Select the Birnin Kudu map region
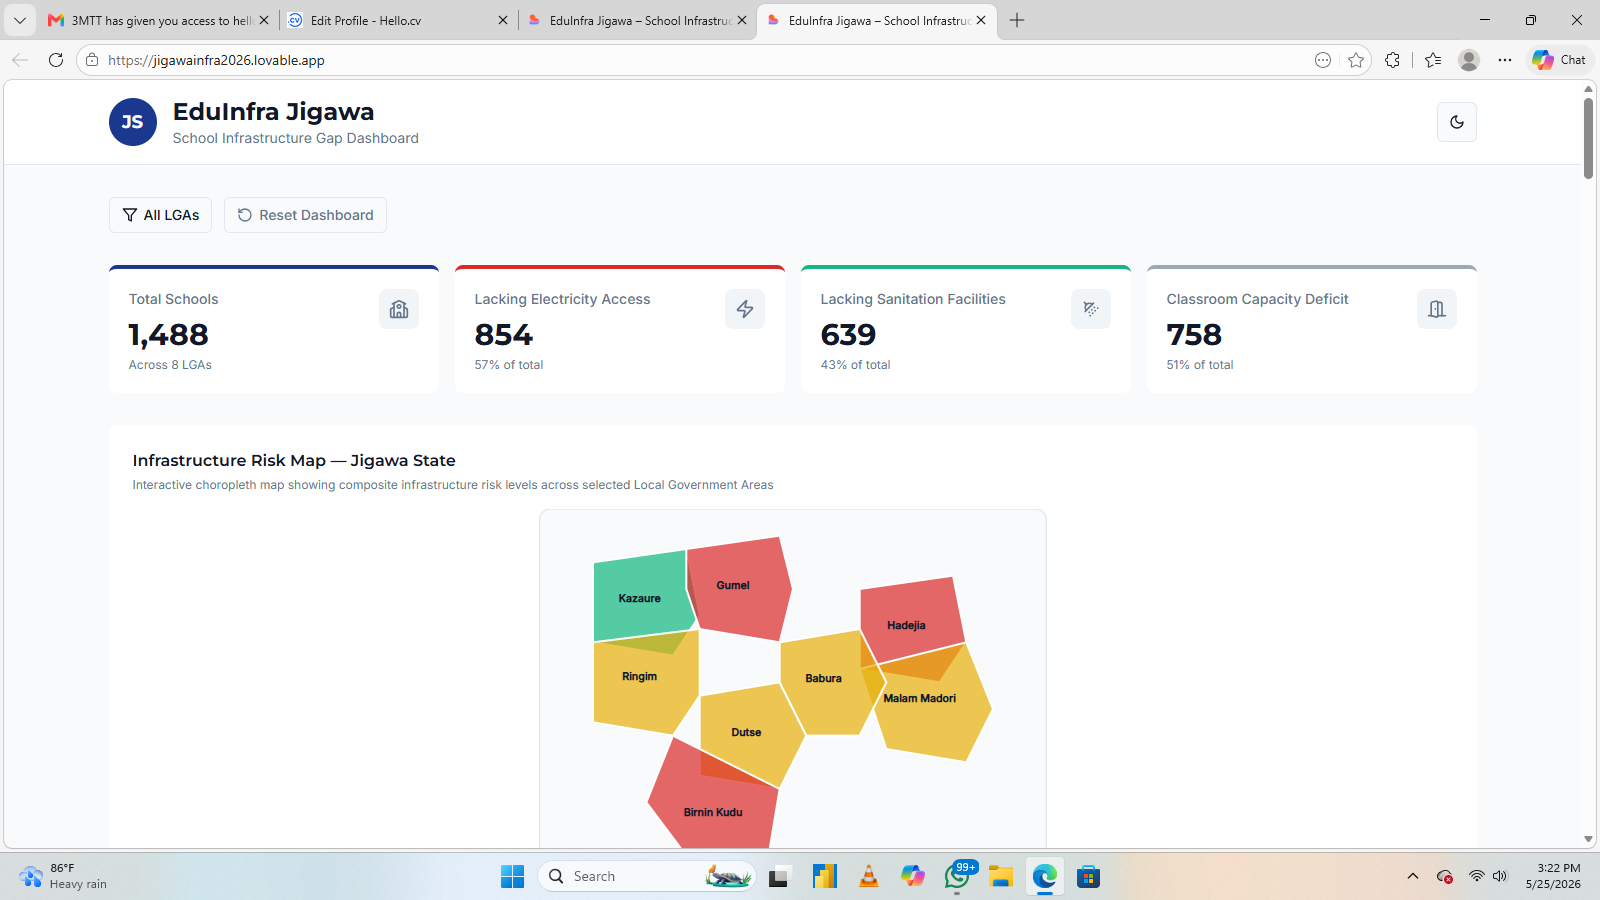Screen dimensions: 1600x900 (712, 800)
